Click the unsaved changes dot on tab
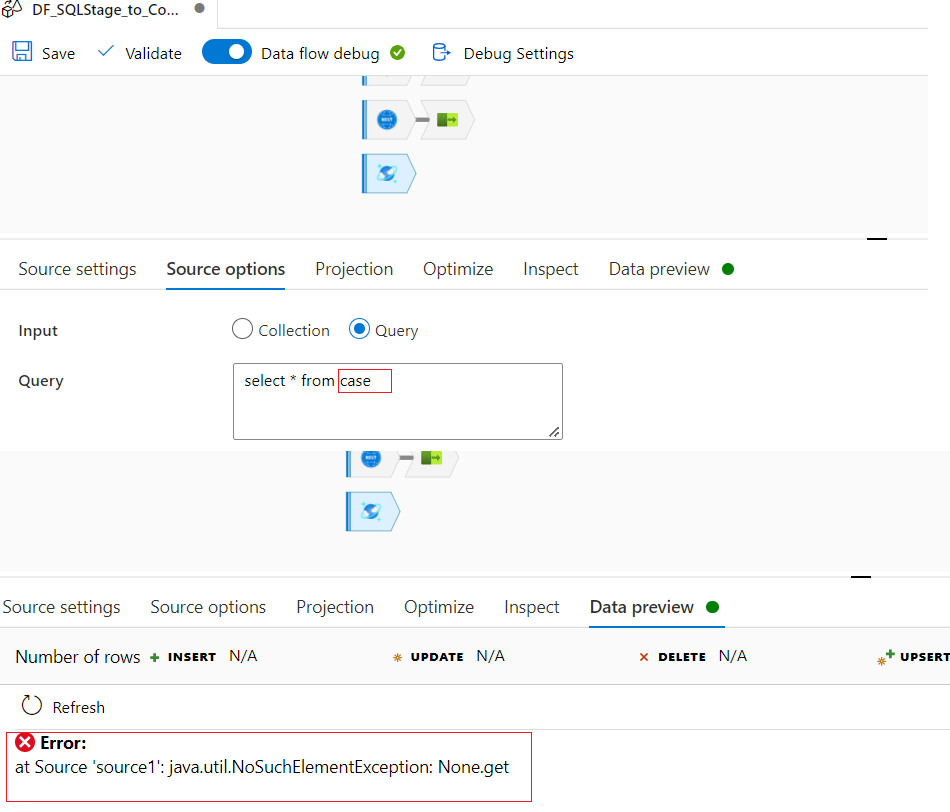 pyautogui.click(x=199, y=8)
